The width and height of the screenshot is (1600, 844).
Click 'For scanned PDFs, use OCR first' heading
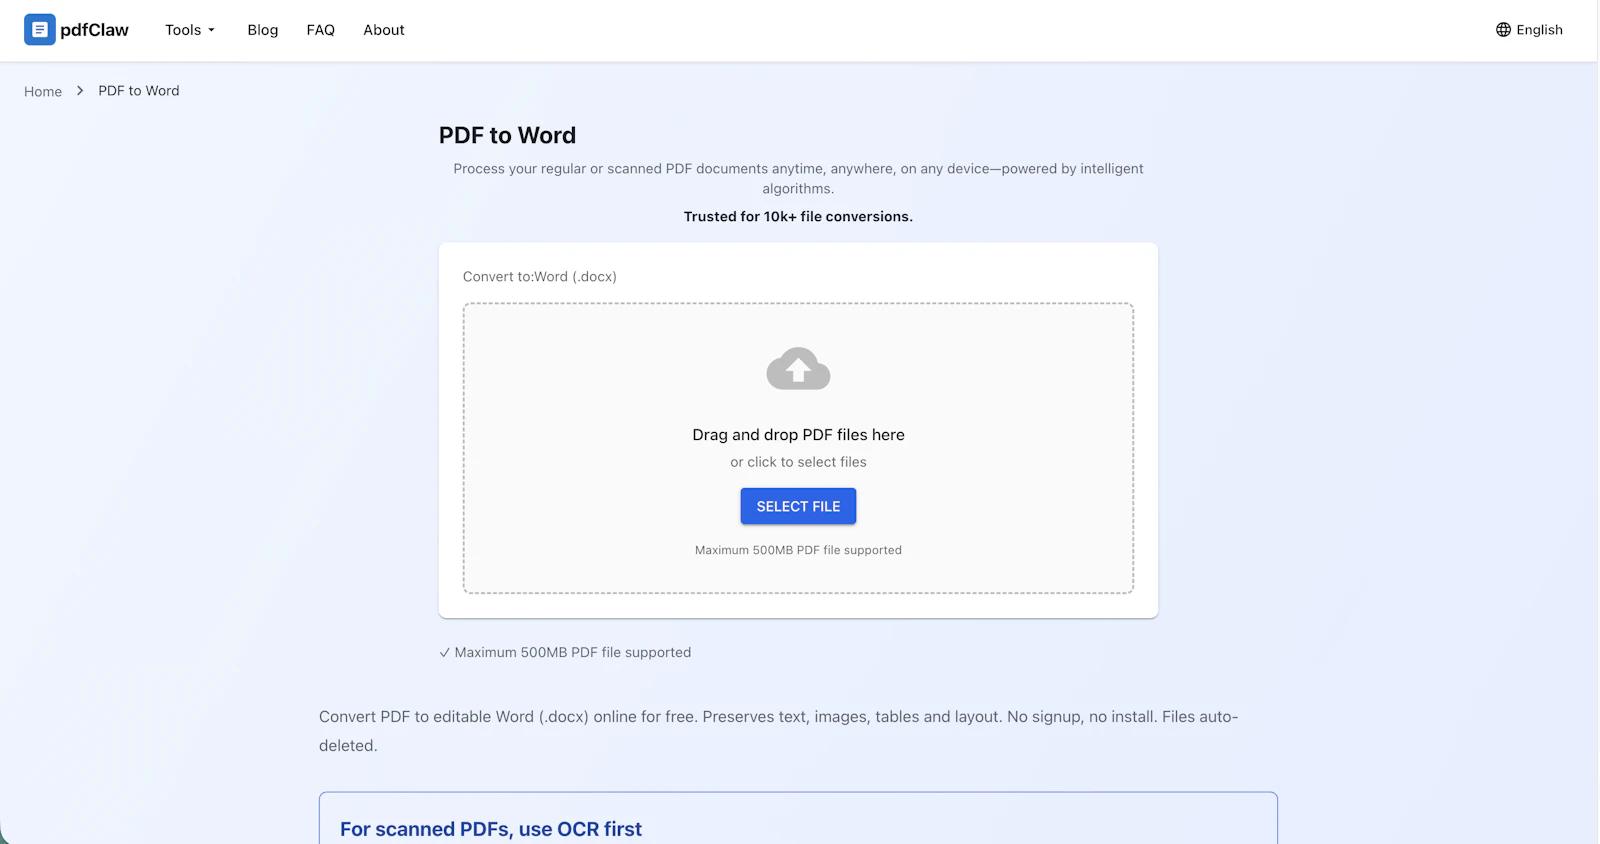pyautogui.click(x=491, y=829)
